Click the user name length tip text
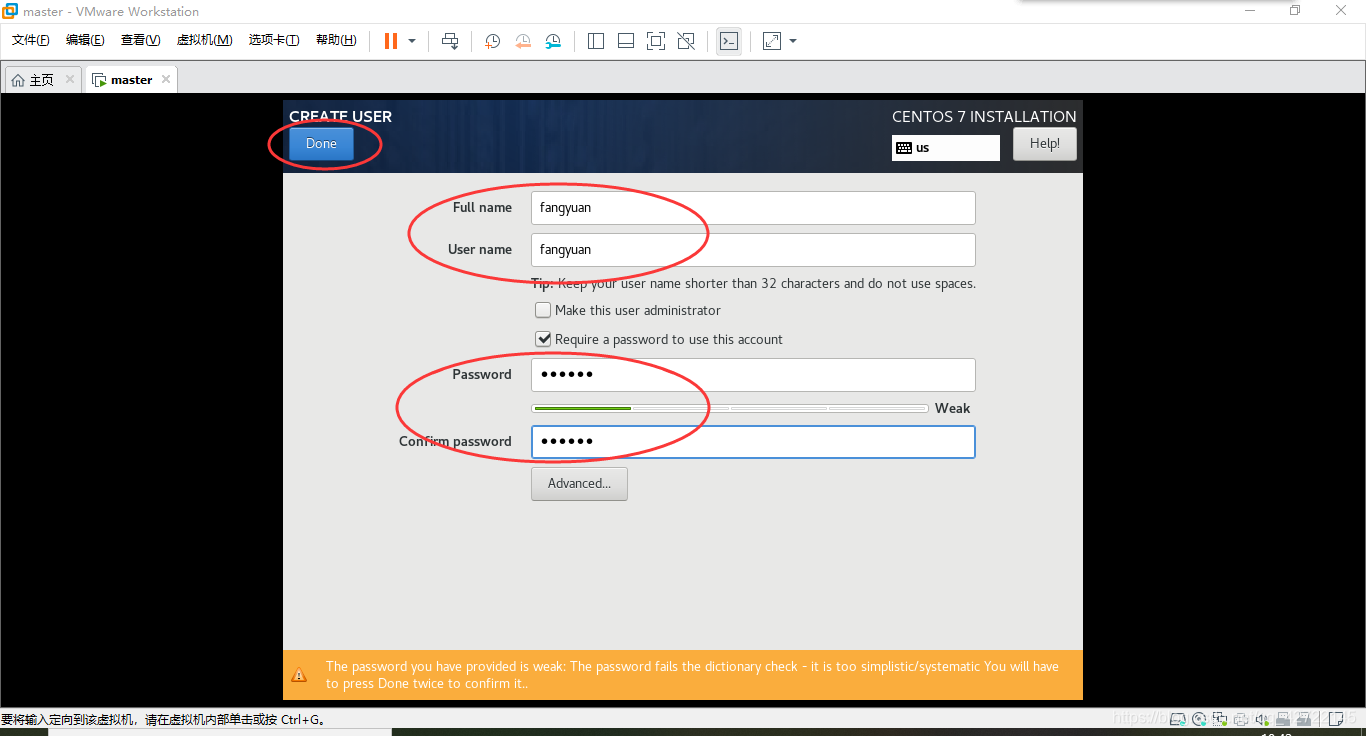The height and width of the screenshot is (736, 1366). tap(753, 283)
